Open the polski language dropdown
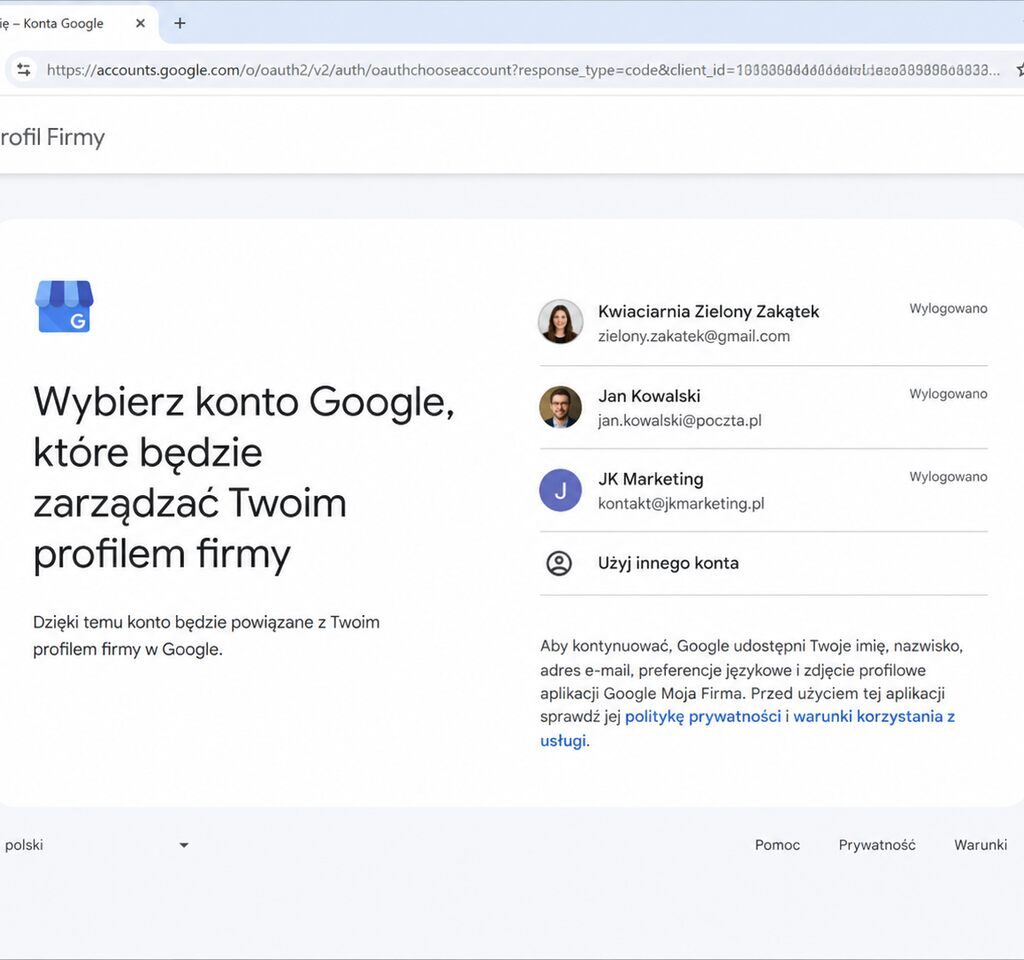The width and height of the screenshot is (1024, 960). pyautogui.click(x=95, y=844)
